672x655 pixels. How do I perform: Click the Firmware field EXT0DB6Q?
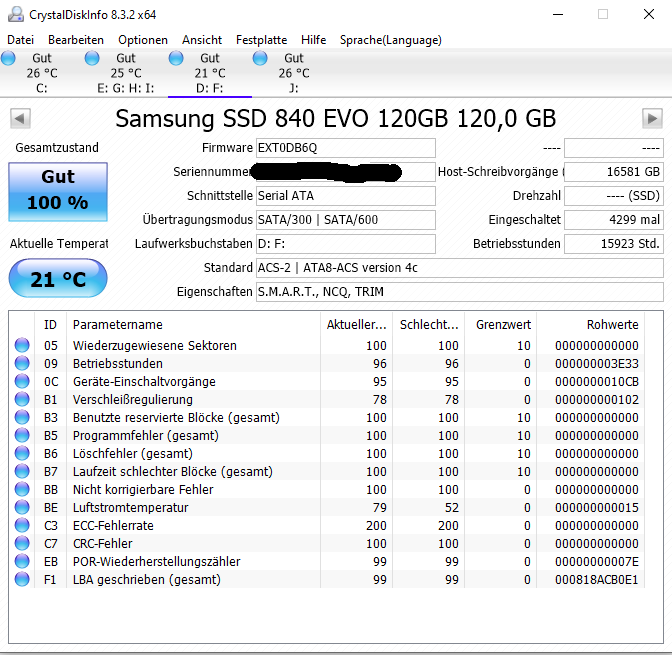click(x=345, y=148)
